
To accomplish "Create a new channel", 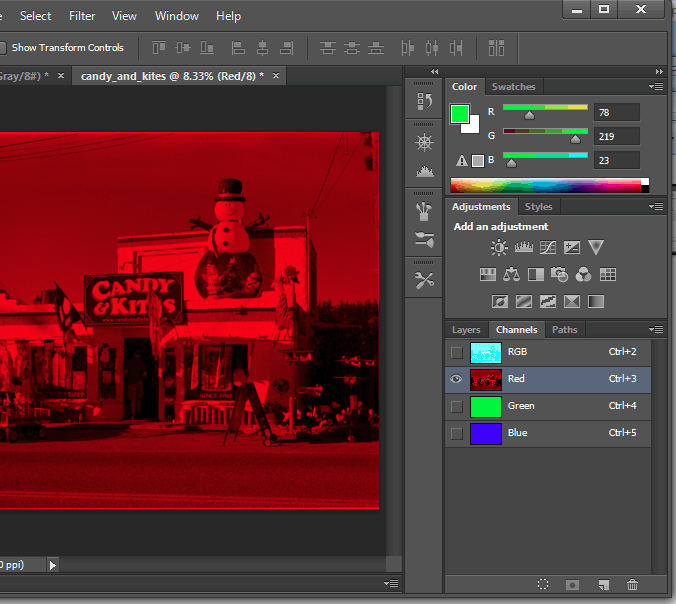I will (x=604, y=585).
